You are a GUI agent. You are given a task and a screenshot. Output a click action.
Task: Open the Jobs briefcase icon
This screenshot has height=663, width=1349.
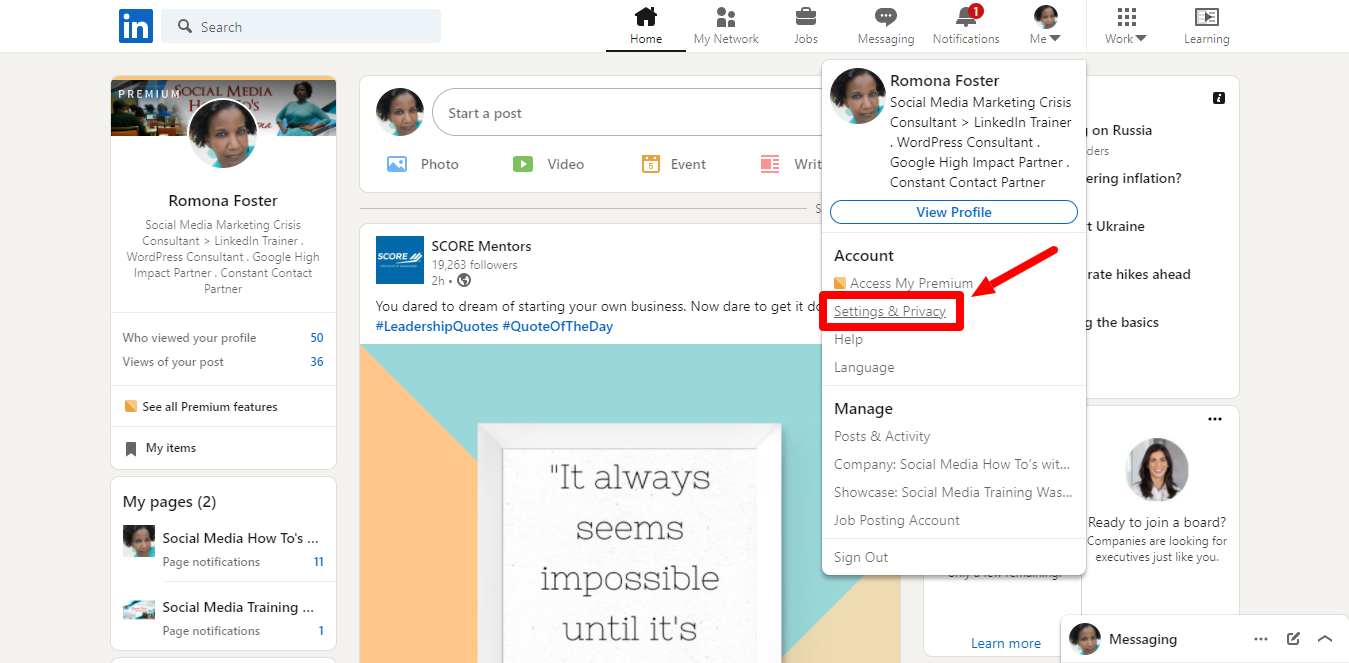[806, 17]
